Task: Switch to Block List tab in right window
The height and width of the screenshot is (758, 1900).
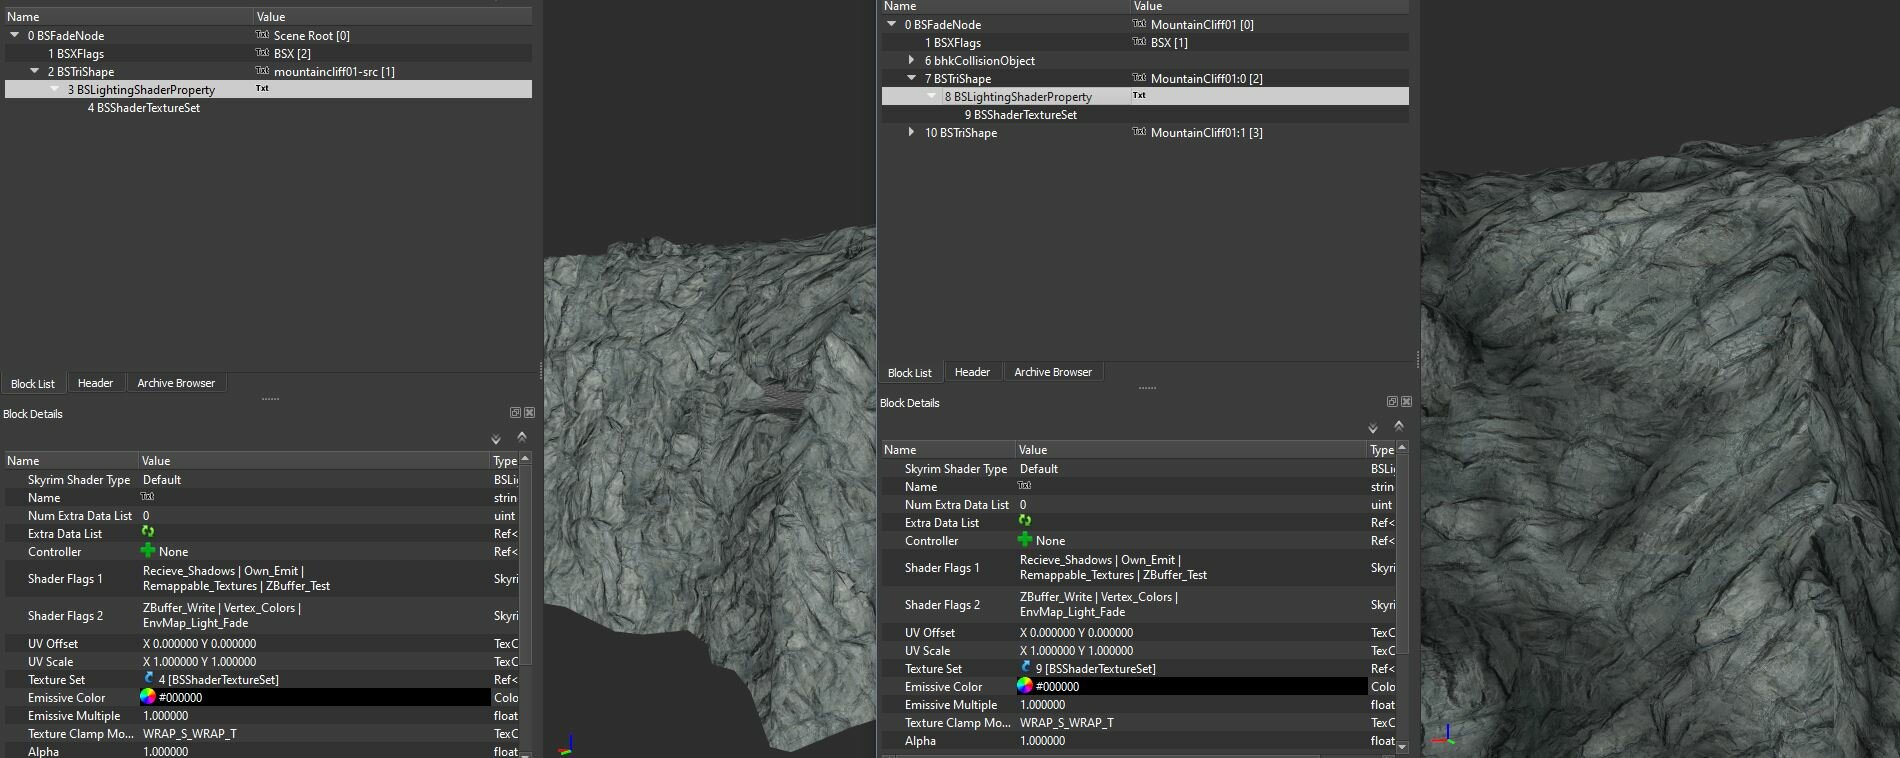Action: (x=910, y=373)
